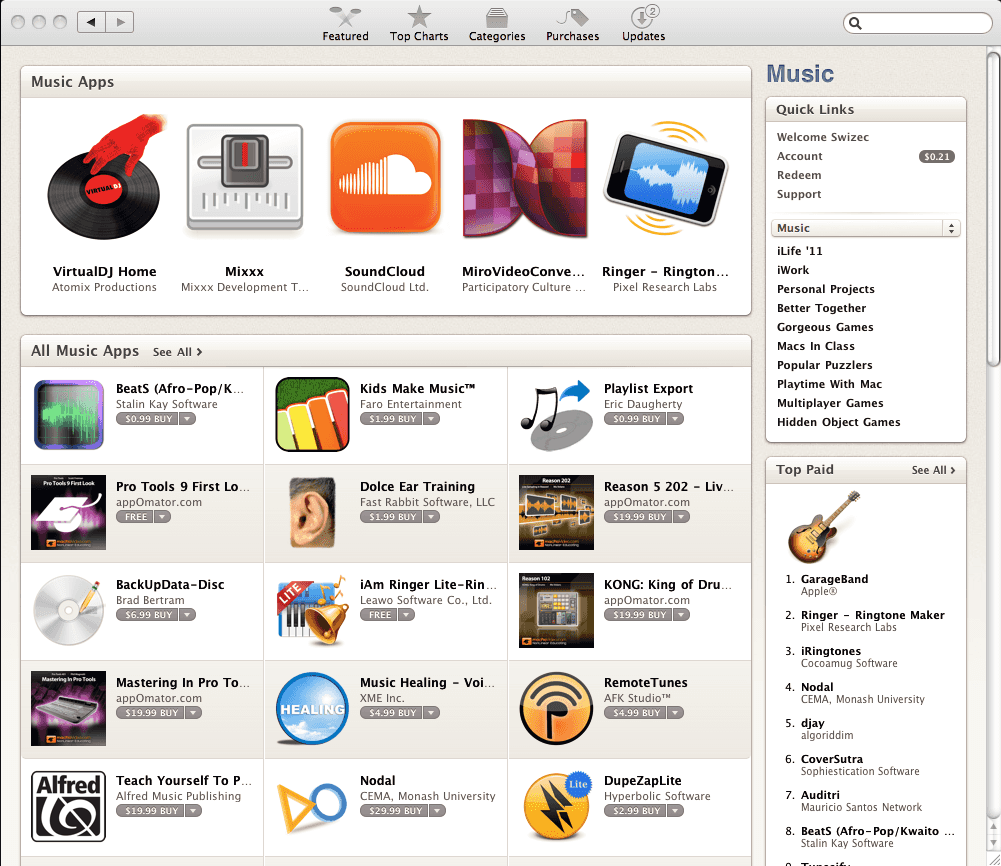Click the GarageBand guitar icon
The height and width of the screenshot is (866, 1001).
point(824,526)
